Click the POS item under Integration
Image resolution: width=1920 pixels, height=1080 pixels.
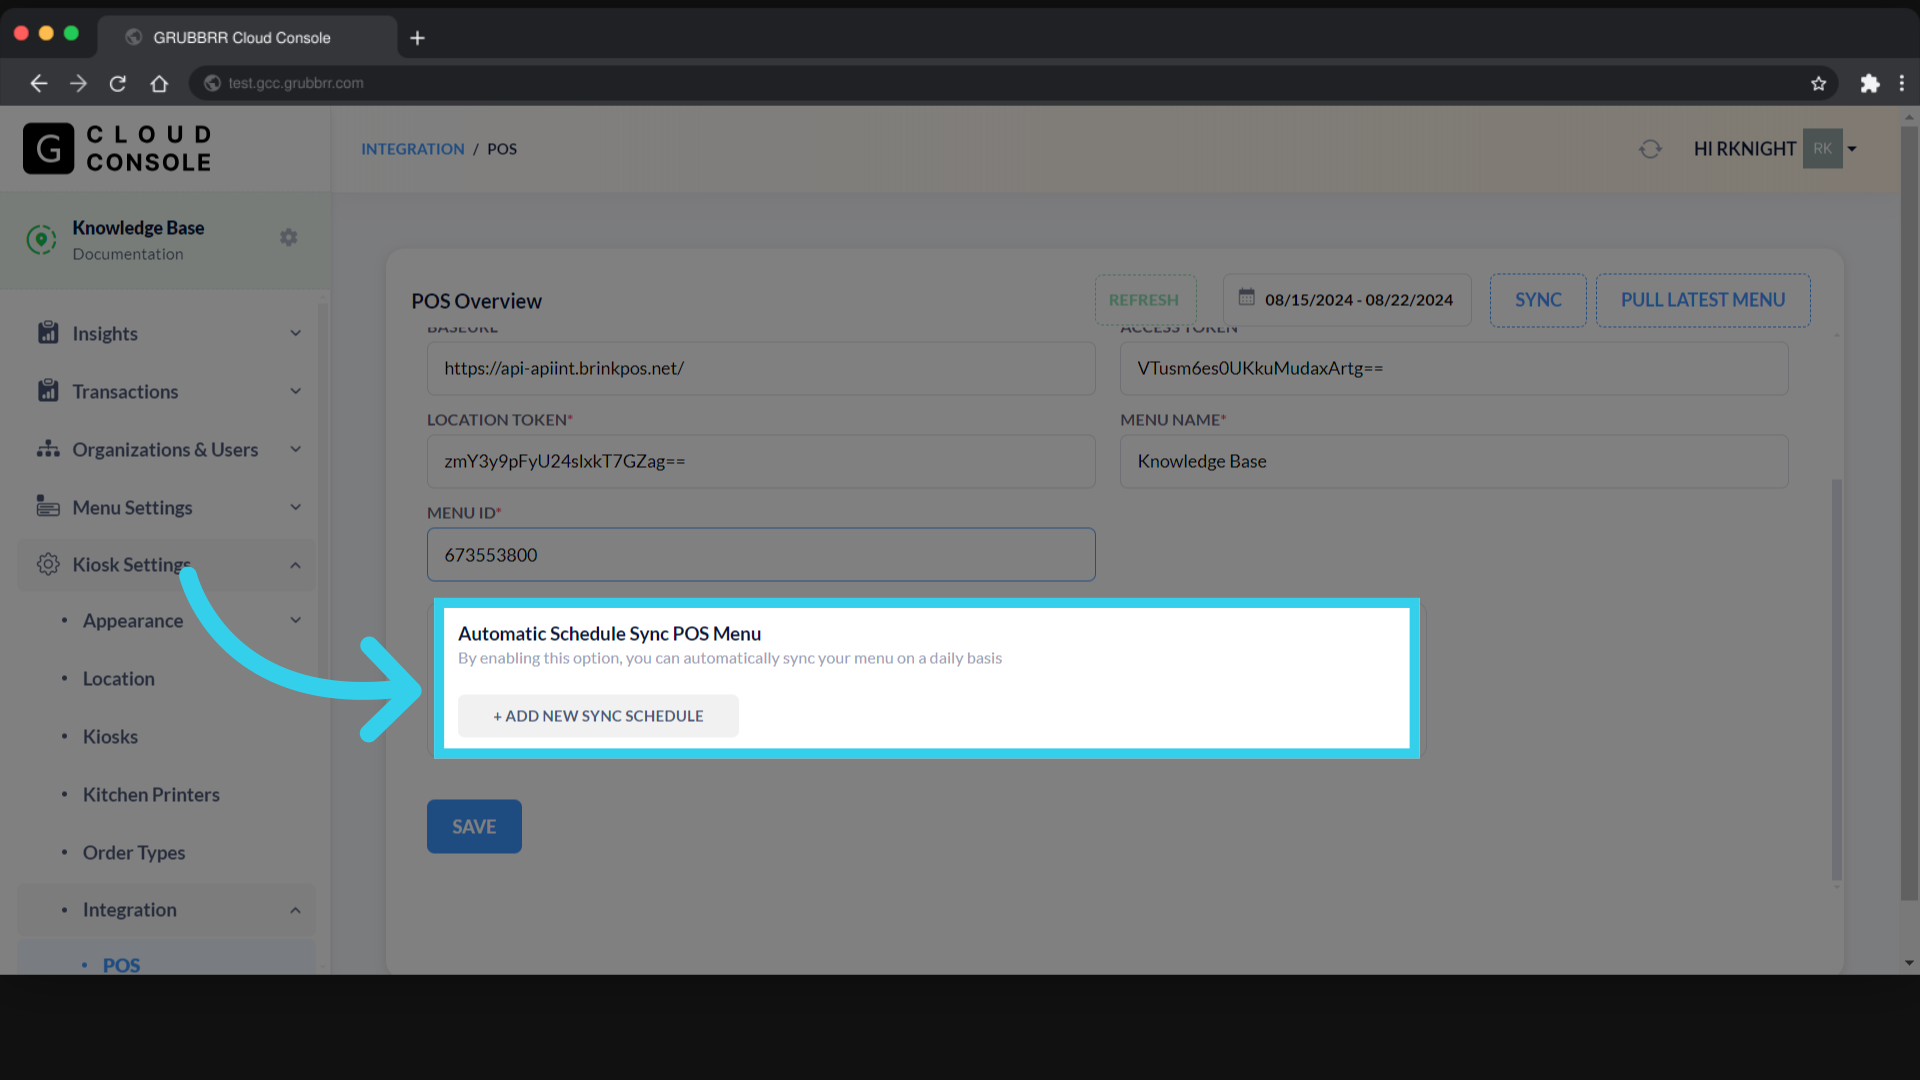click(x=120, y=964)
